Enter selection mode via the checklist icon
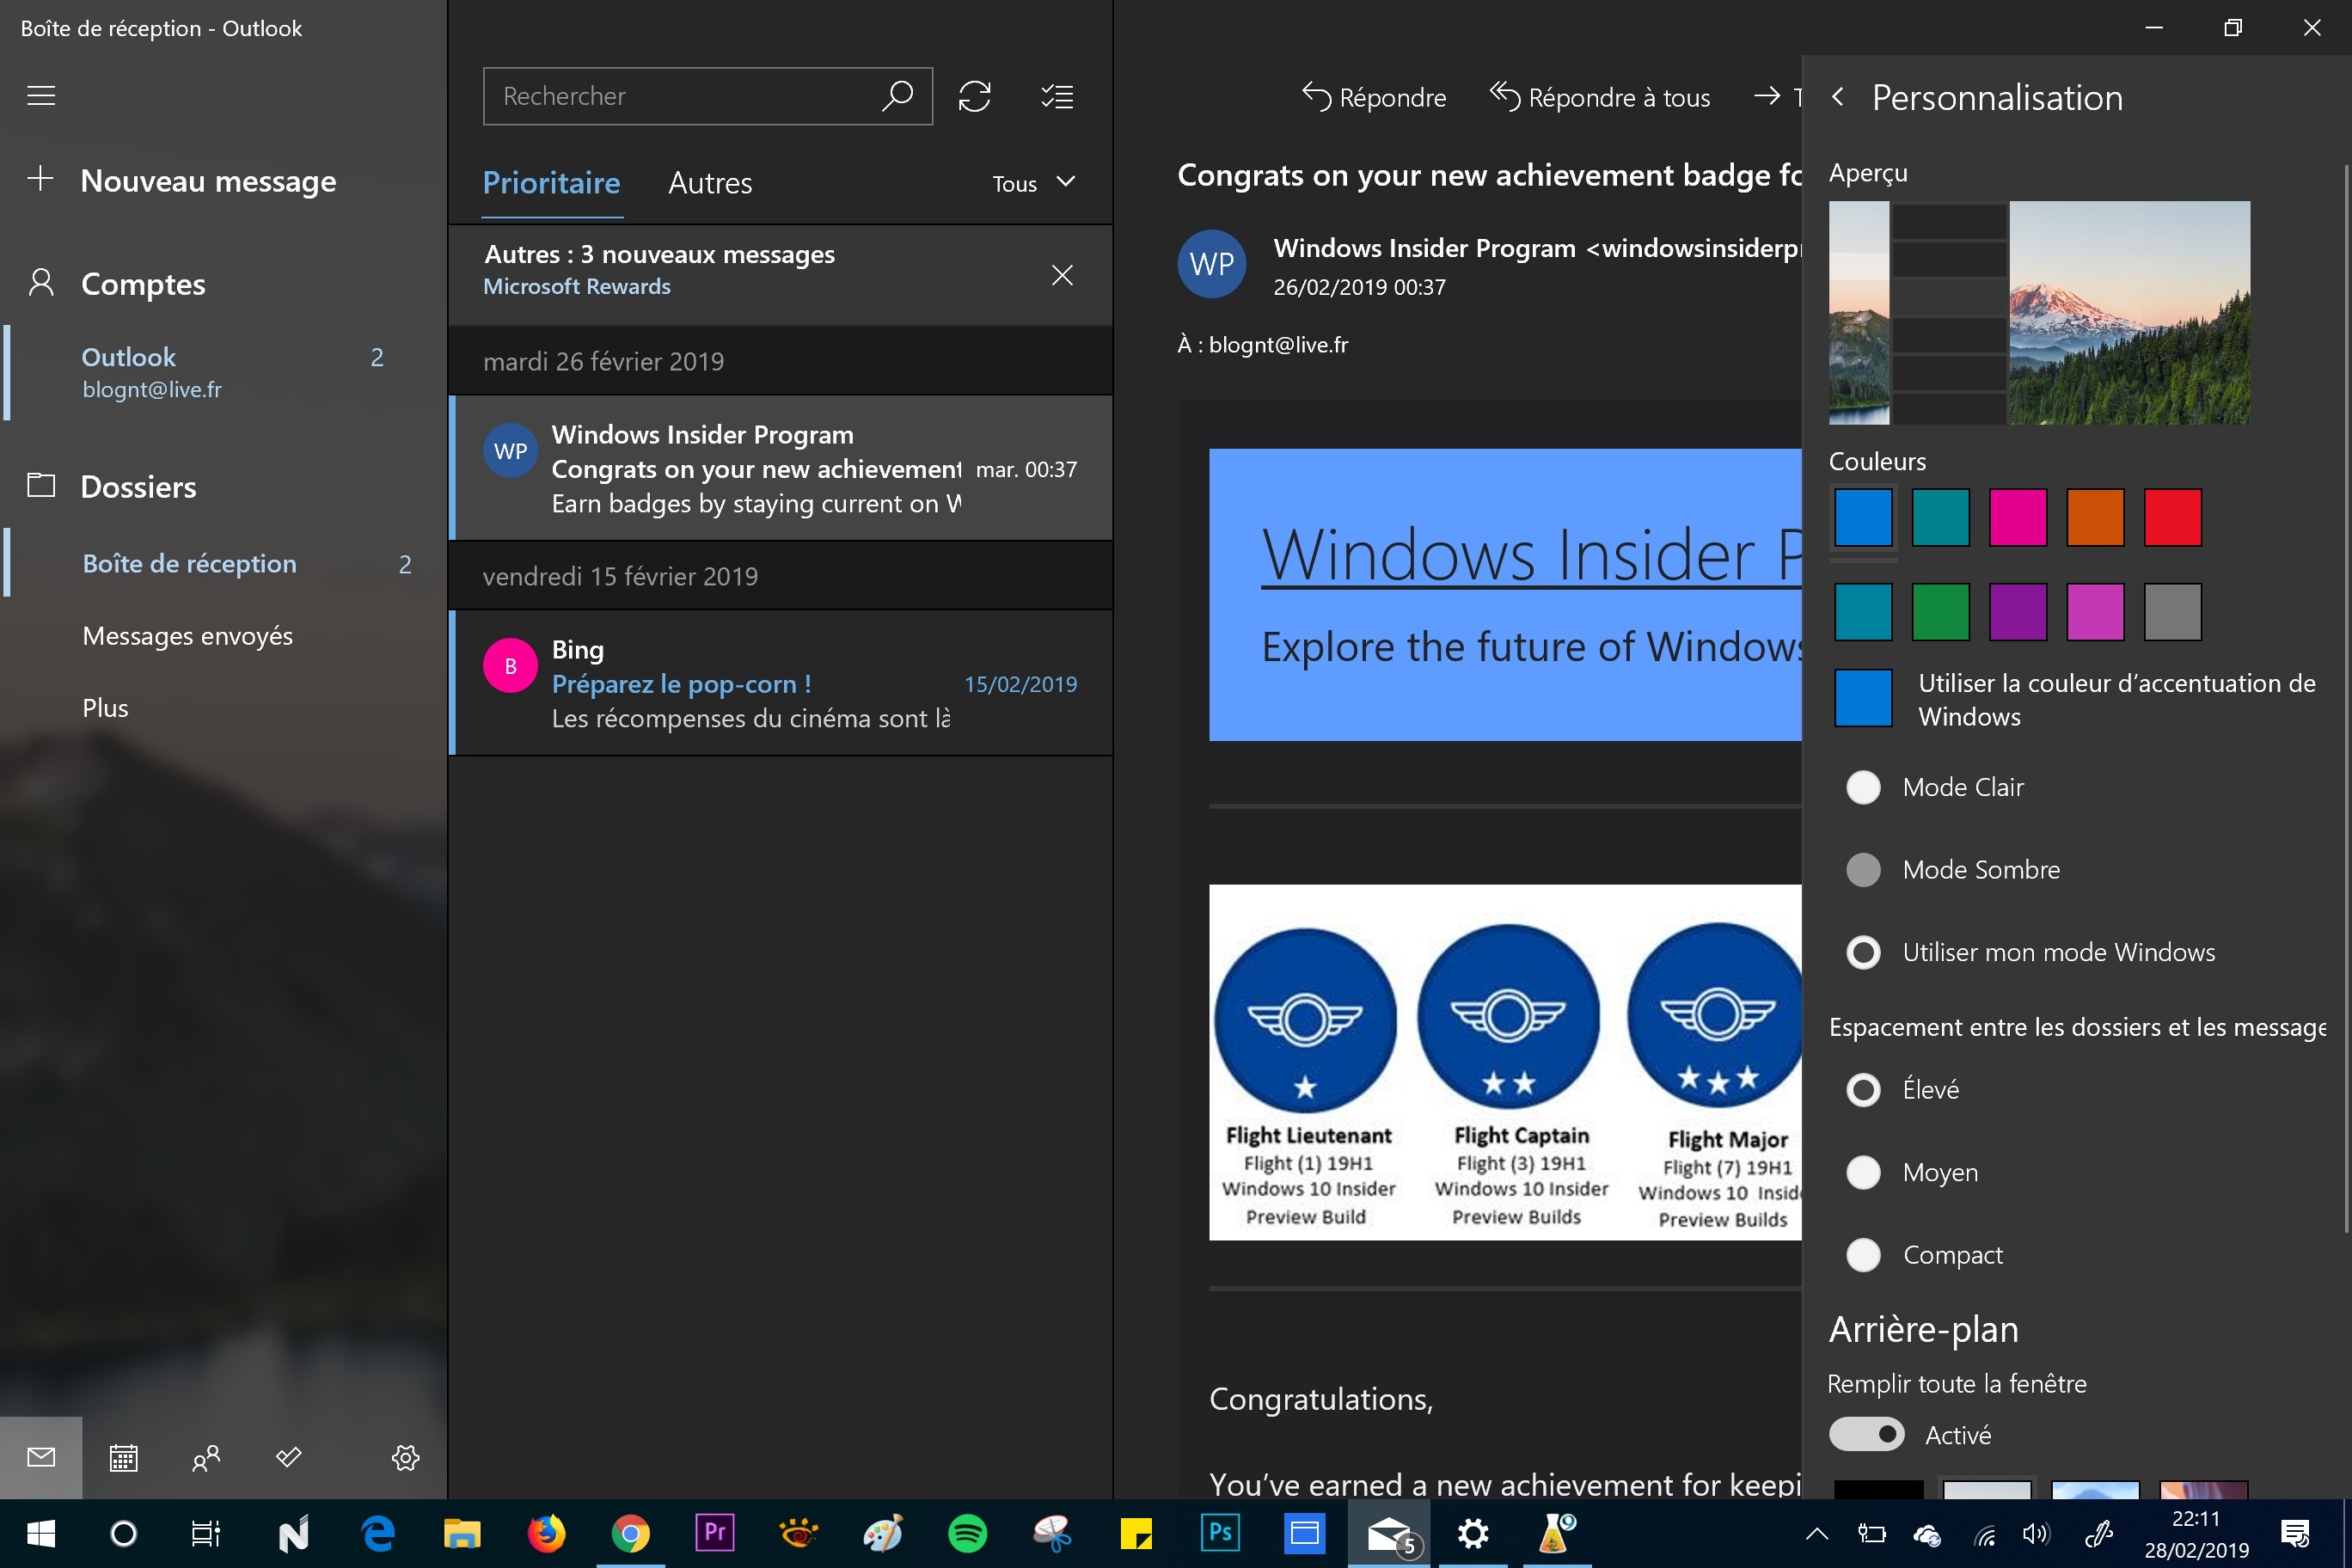The width and height of the screenshot is (2352, 1568). coord(1057,96)
